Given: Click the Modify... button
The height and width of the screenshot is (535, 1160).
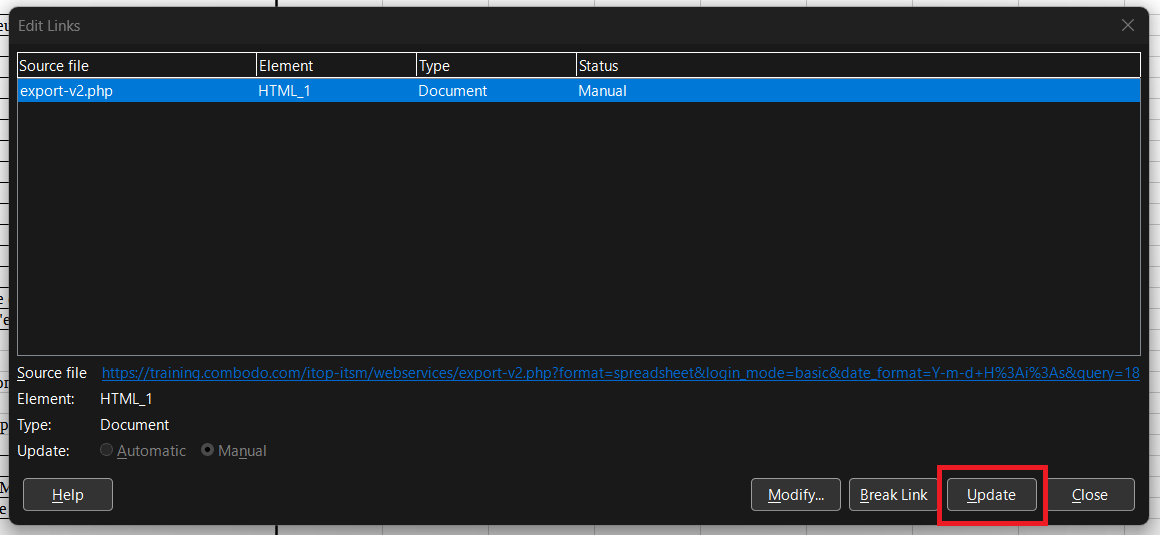Looking at the screenshot, I should (x=796, y=495).
